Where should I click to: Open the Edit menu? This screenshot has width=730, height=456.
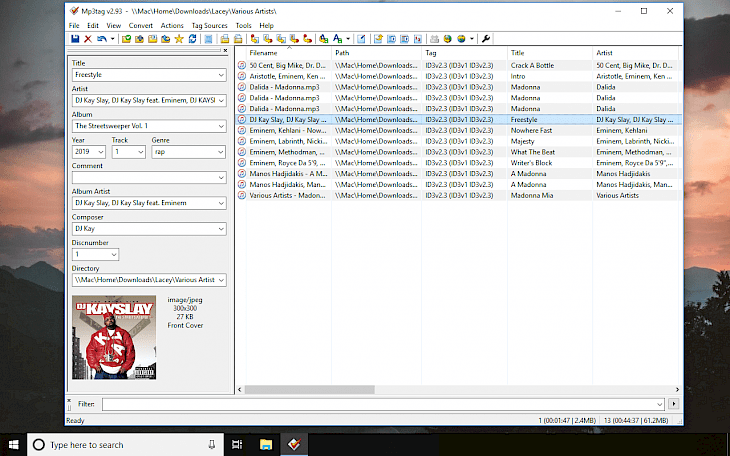(93, 26)
